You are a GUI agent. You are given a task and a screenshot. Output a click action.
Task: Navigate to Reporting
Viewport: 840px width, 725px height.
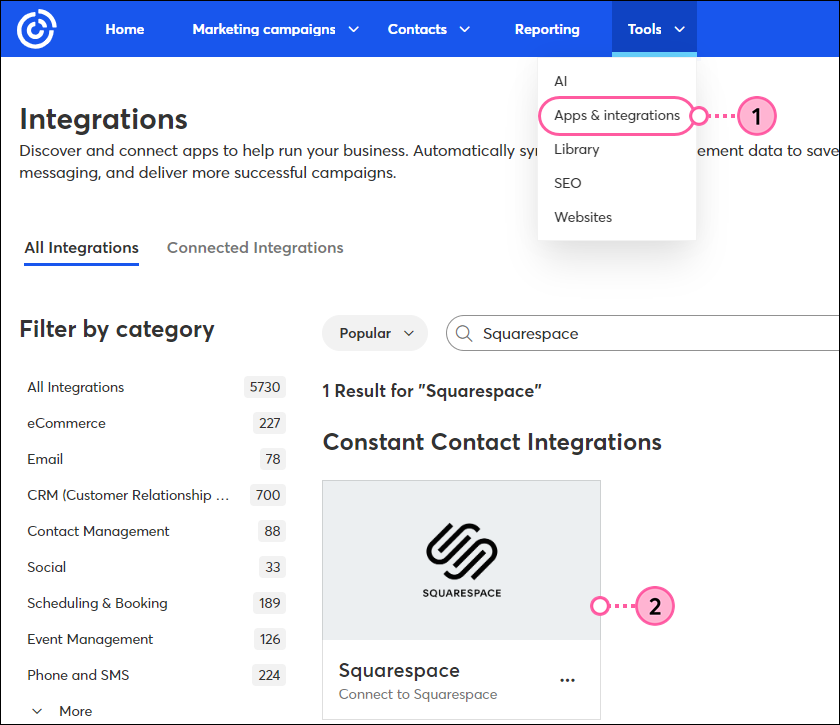pos(547,29)
